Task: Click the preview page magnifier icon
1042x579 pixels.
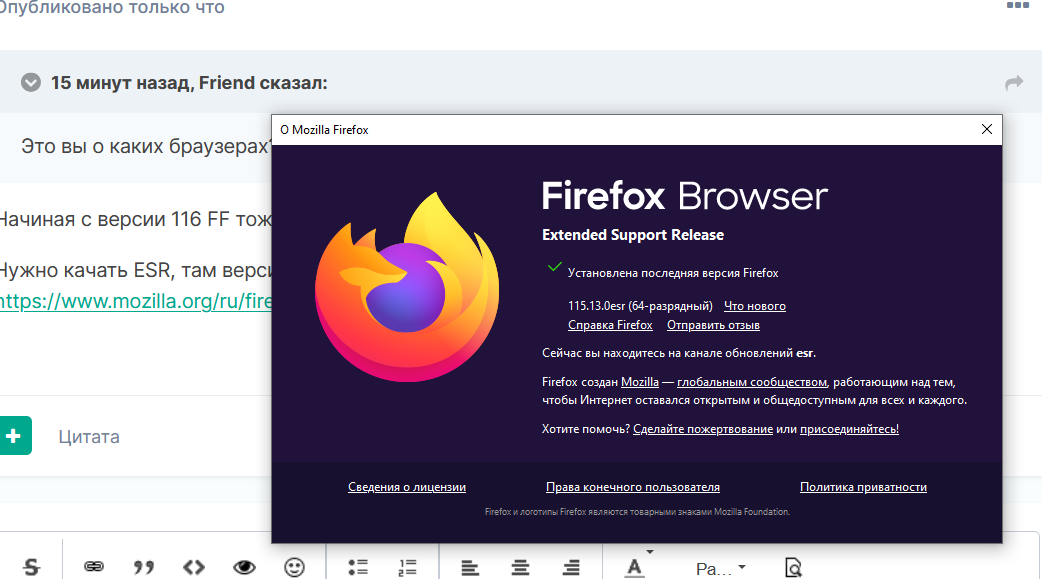Action: (x=793, y=568)
